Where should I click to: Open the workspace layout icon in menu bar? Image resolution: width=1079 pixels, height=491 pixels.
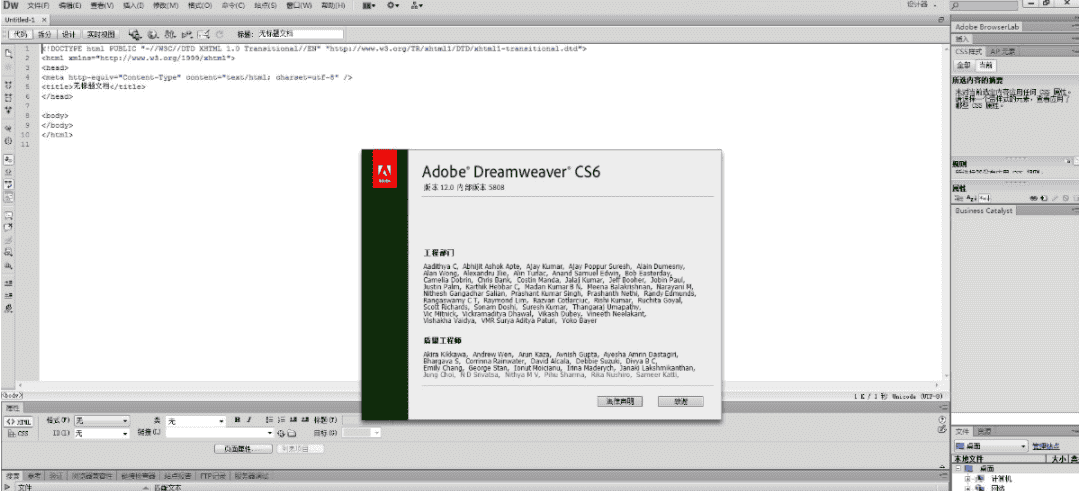point(368,5)
